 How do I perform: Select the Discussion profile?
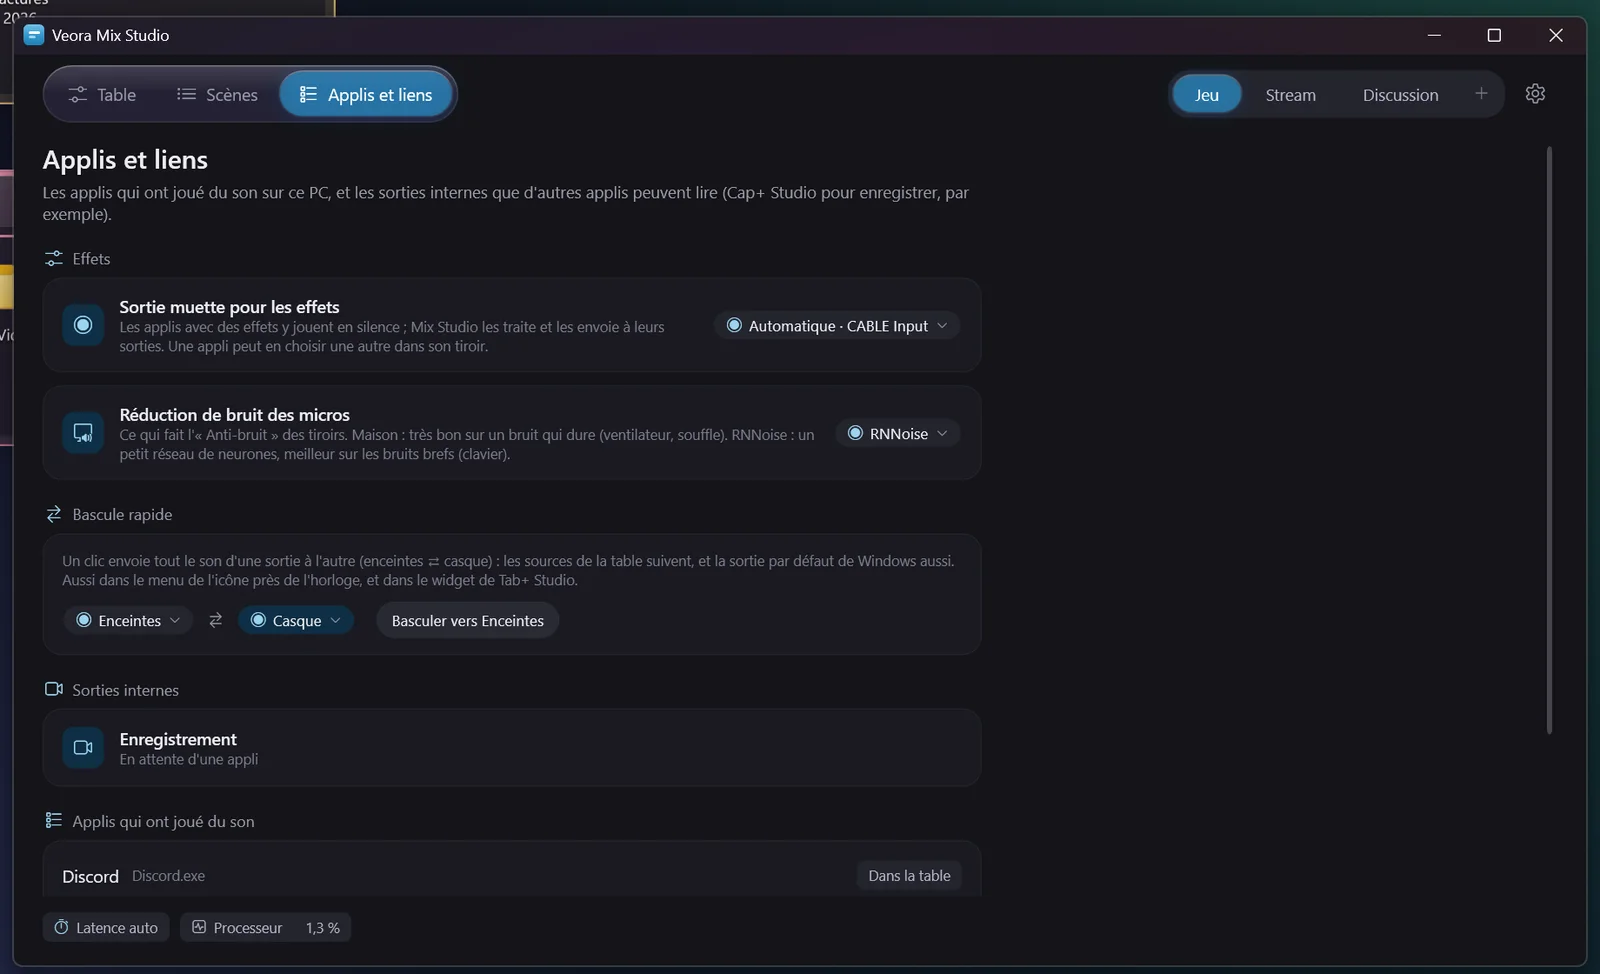click(x=1400, y=95)
